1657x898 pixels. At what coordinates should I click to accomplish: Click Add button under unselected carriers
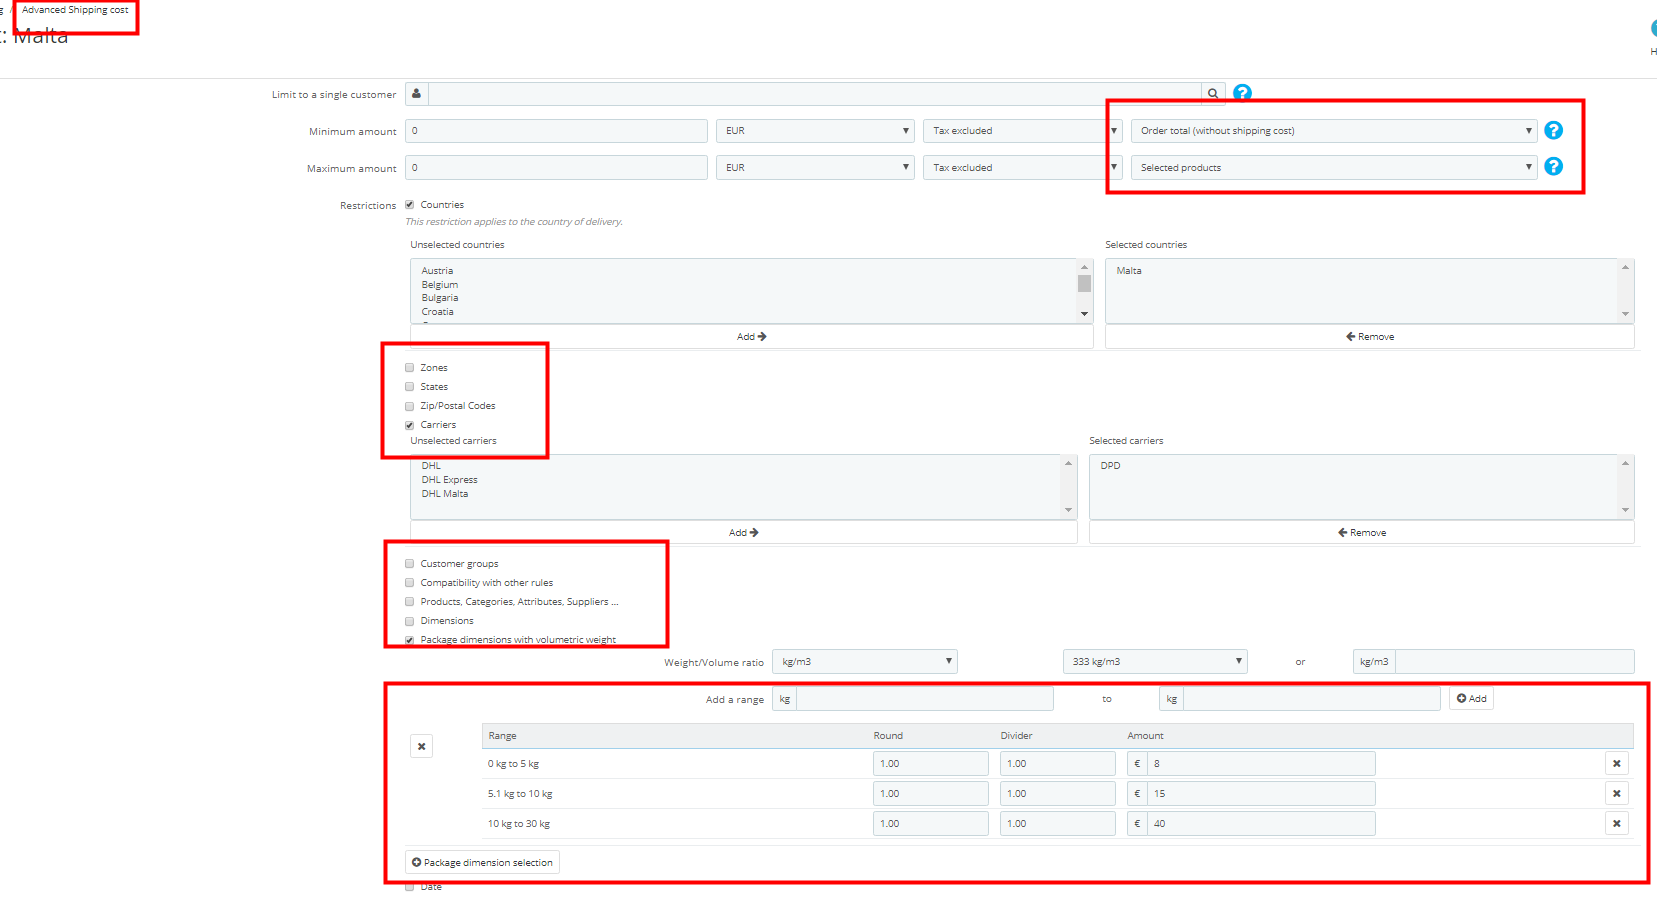(x=743, y=532)
